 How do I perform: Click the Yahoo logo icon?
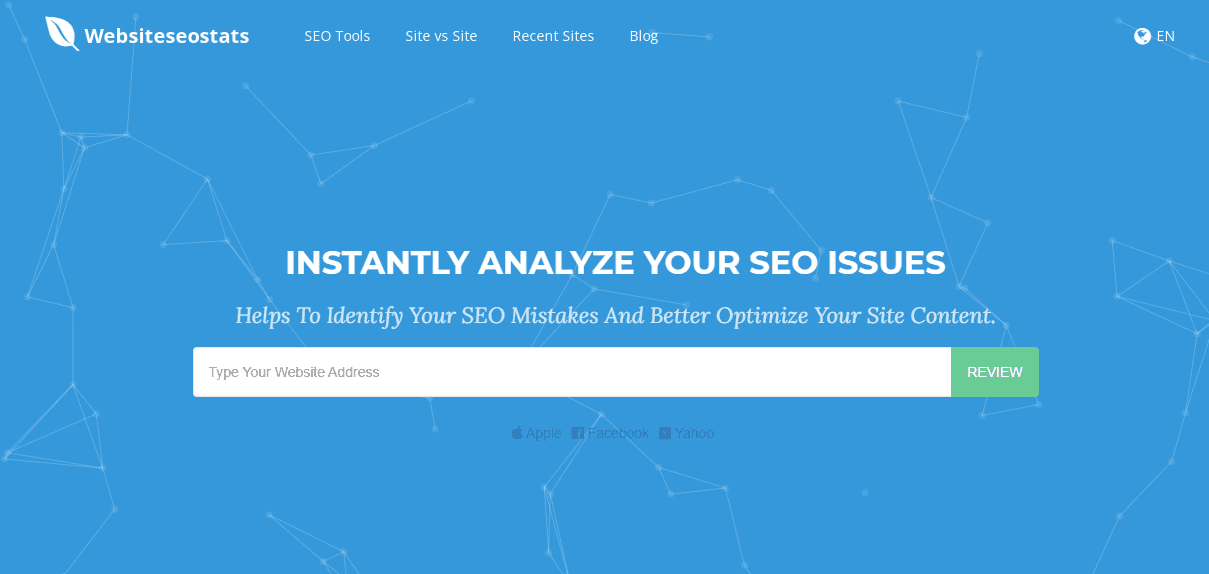[x=665, y=433]
